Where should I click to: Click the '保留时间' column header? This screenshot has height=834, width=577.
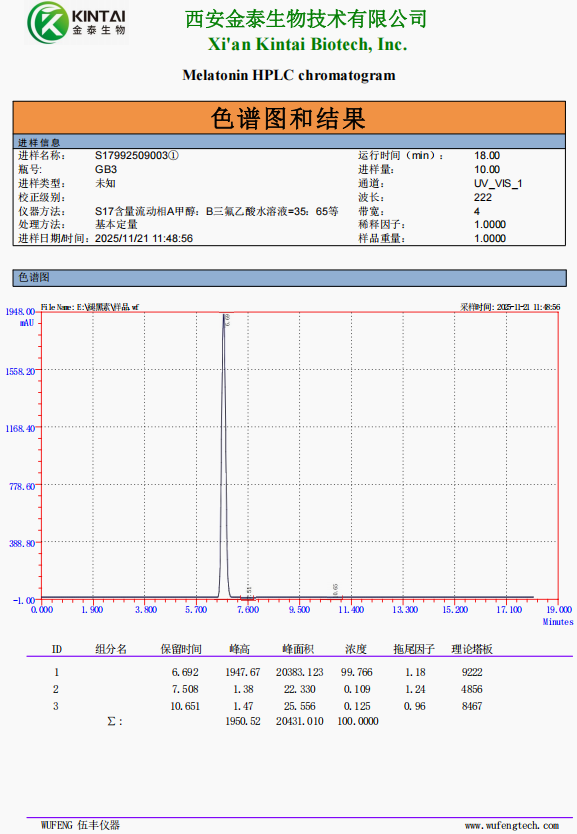click(181, 649)
